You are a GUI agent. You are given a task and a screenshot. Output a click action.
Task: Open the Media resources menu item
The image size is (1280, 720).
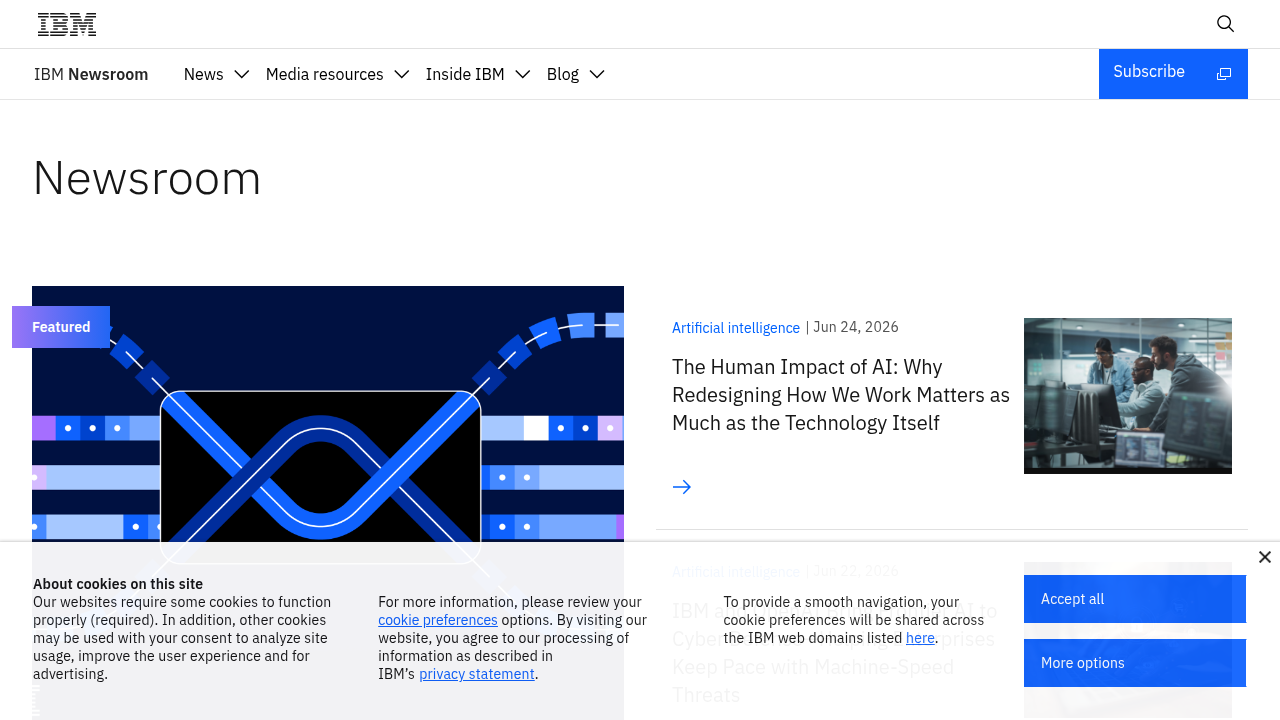(325, 74)
